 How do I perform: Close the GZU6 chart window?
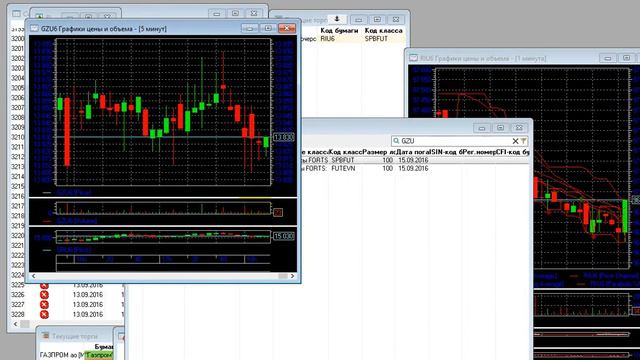287,28
